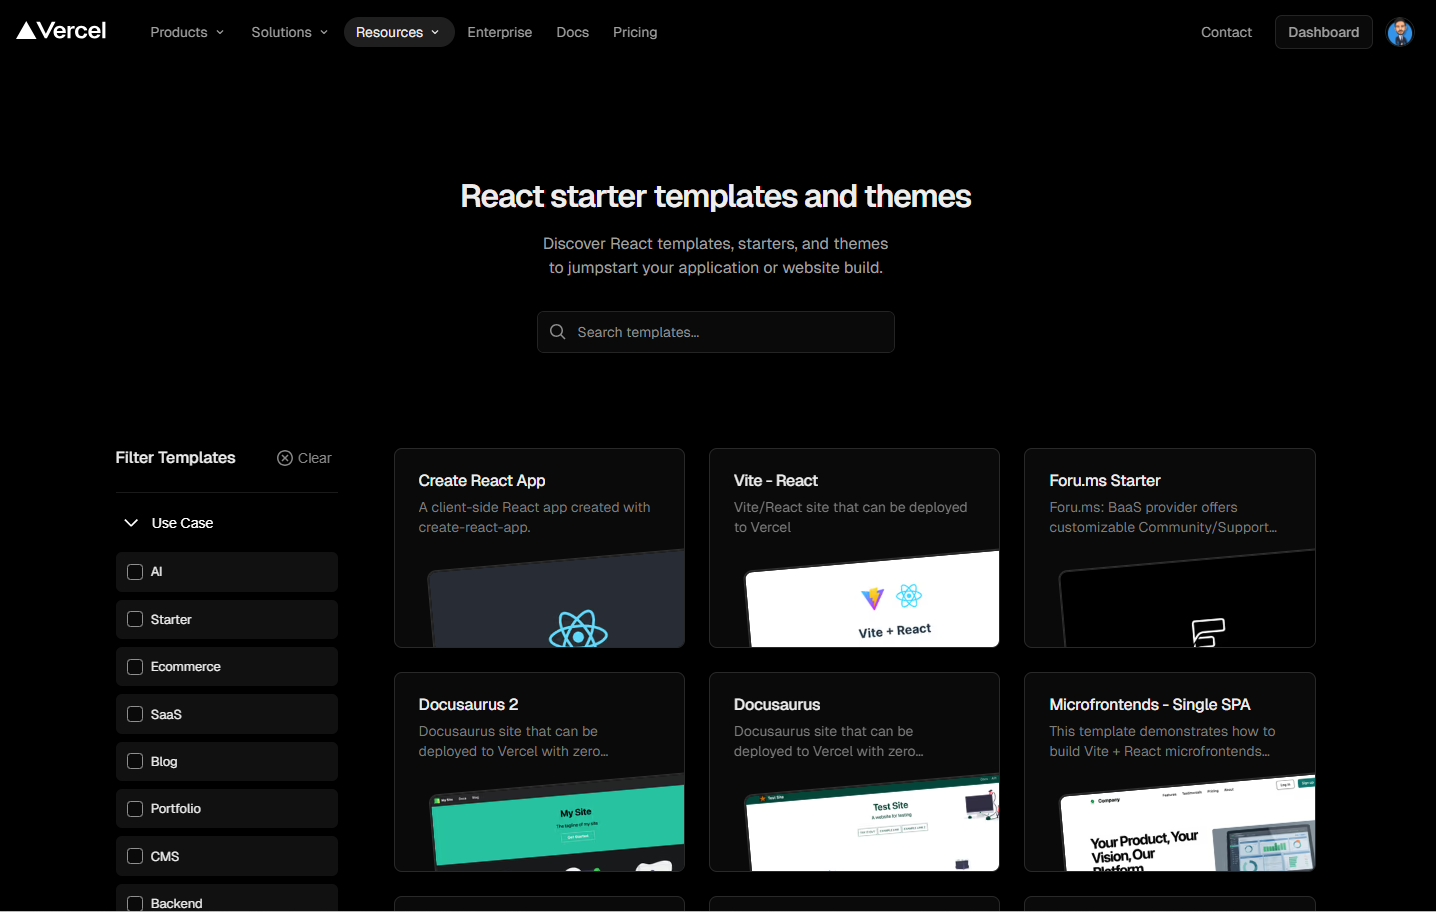
Task: Check the Blog filter checkbox
Action: pyautogui.click(x=135, y=761)
